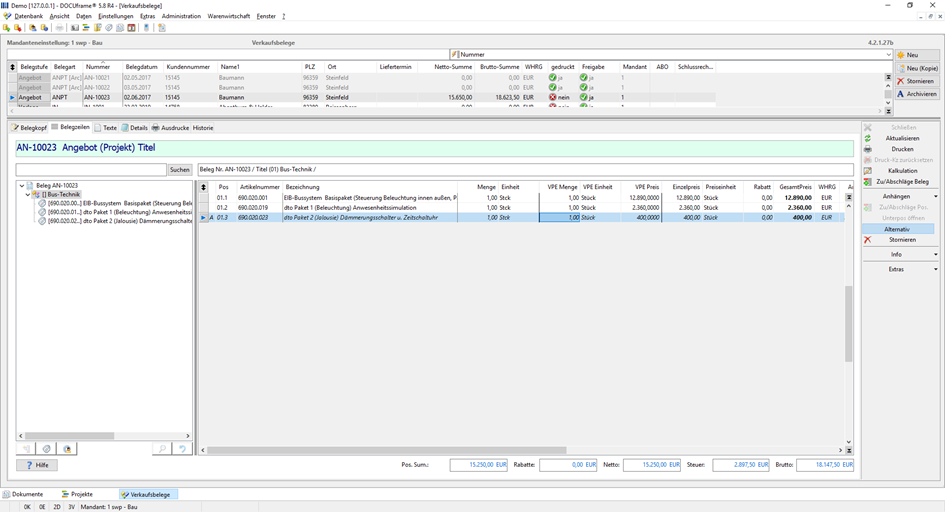Select position row 01.2 dto Paket 1
The width and height of the screenshot is (945, 512).
[521, 207]
